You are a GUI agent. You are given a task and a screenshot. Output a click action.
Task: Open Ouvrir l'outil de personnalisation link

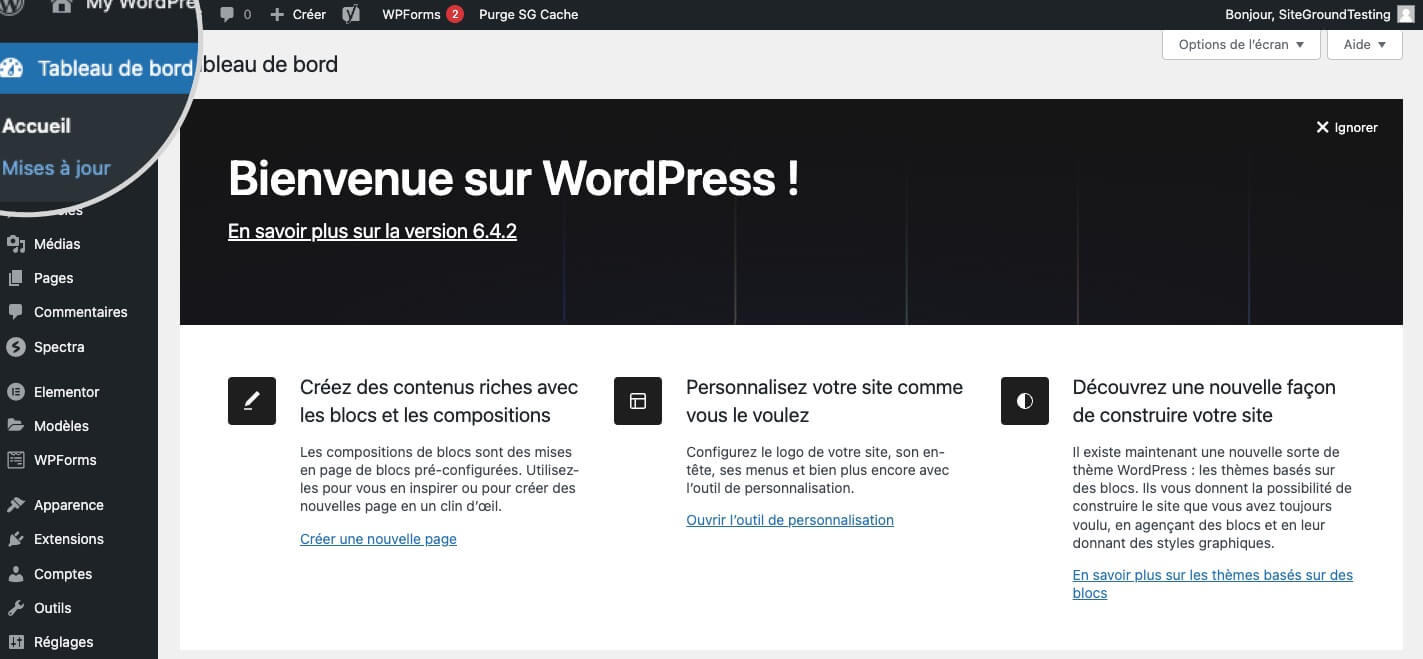tap(790, 520)
